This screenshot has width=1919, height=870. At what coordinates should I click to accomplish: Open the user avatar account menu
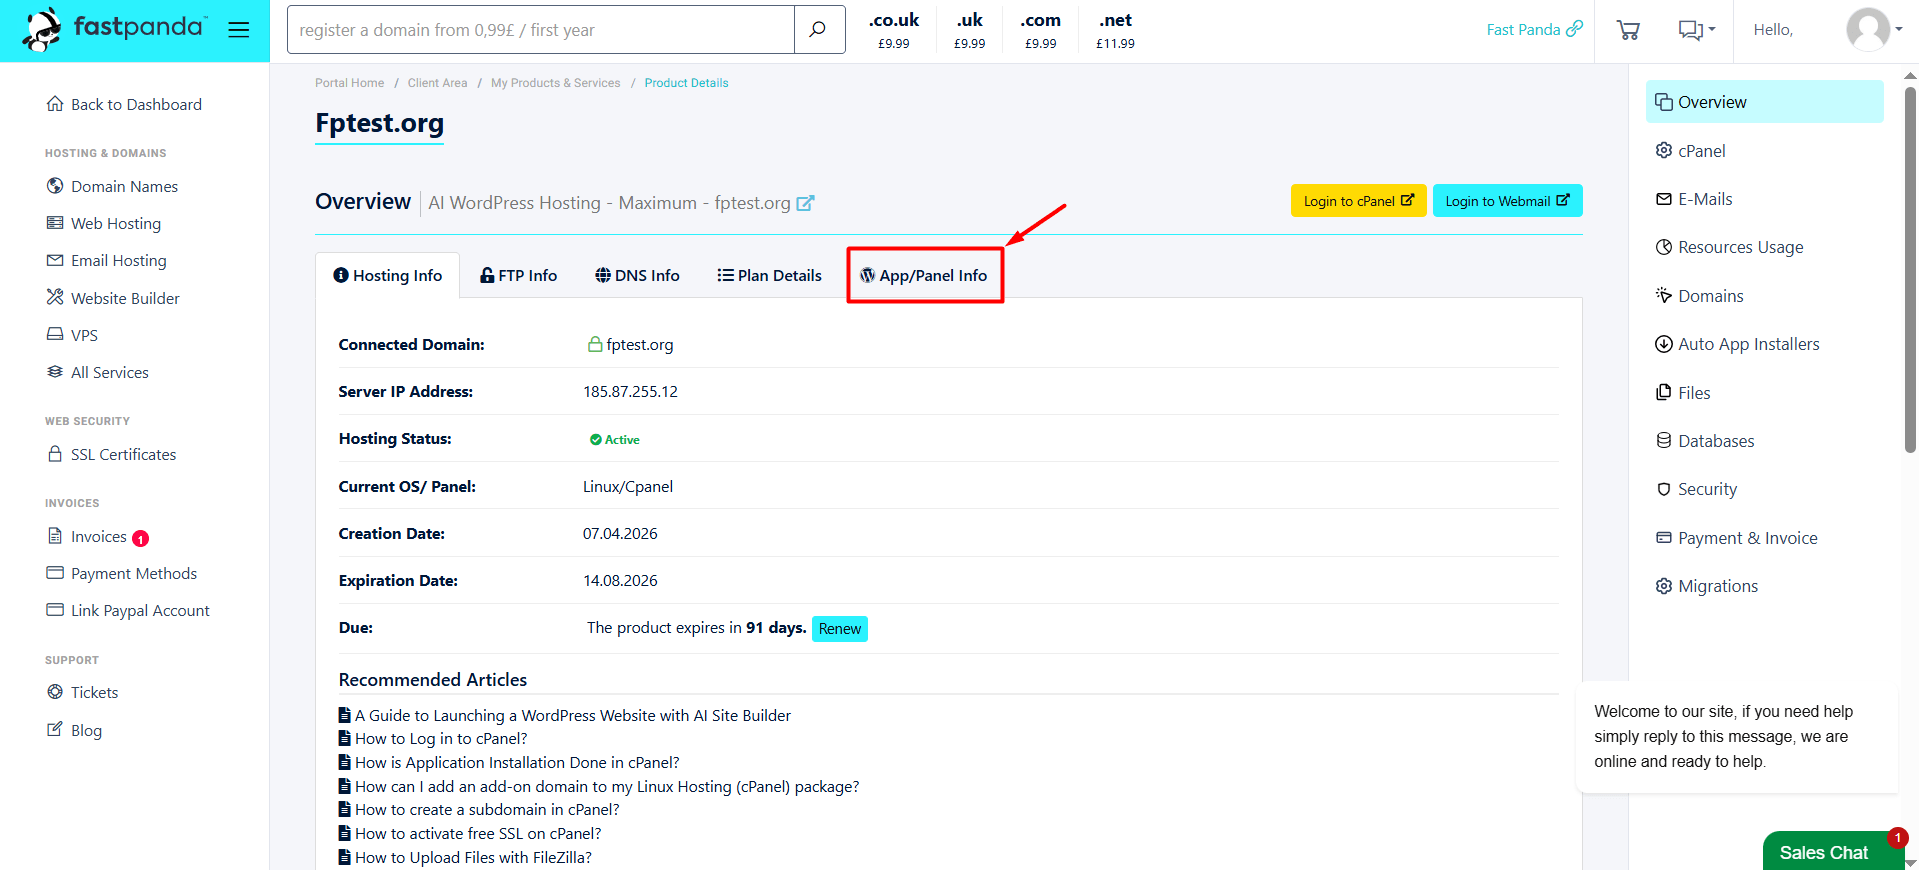pos(1874,29)
